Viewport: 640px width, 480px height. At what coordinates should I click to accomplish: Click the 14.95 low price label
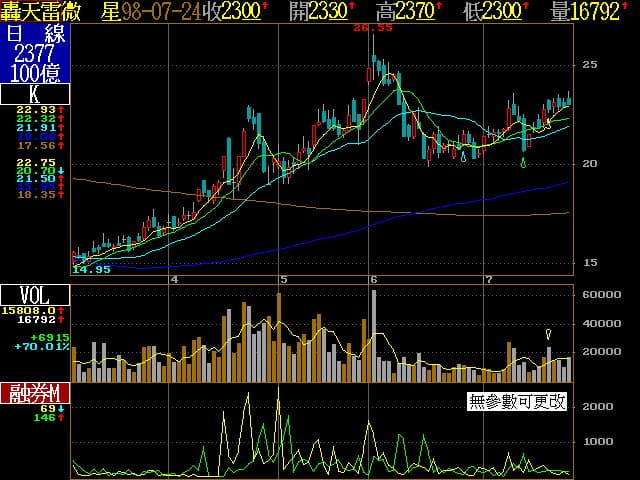tap(91, 270)
